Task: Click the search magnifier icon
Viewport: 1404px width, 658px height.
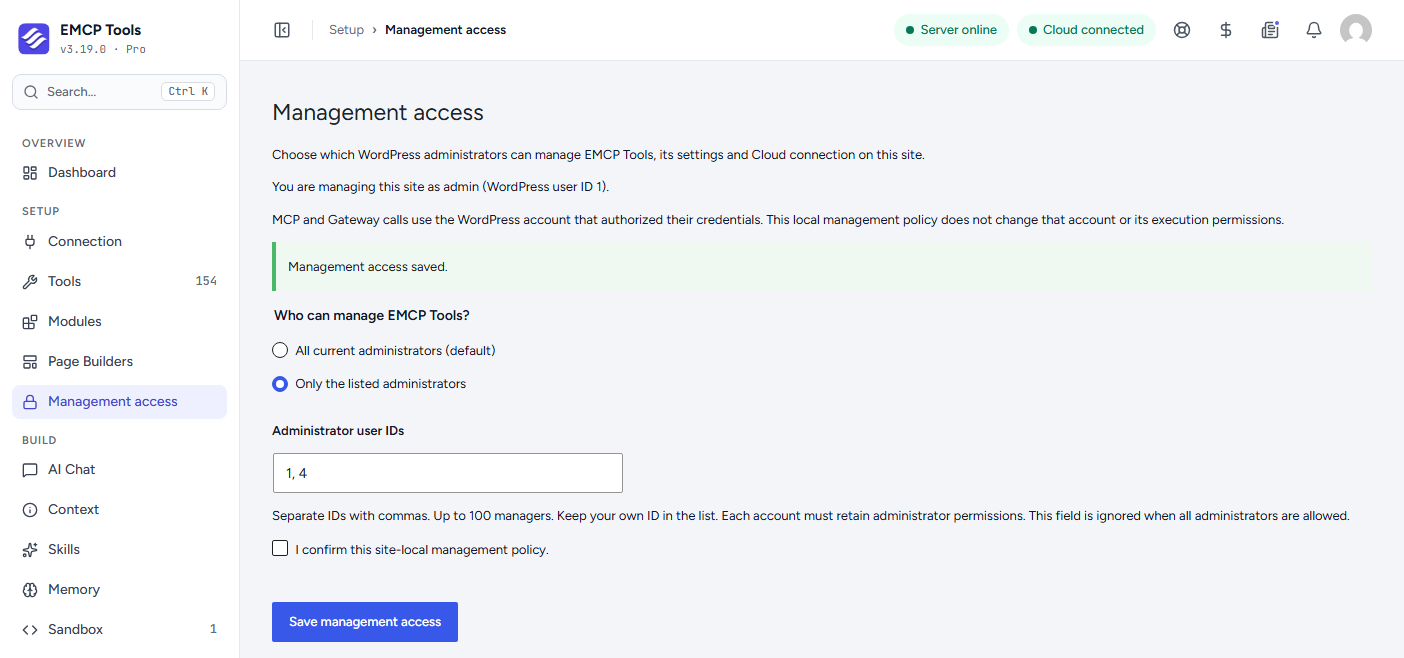Action: (x=31, y=92)
